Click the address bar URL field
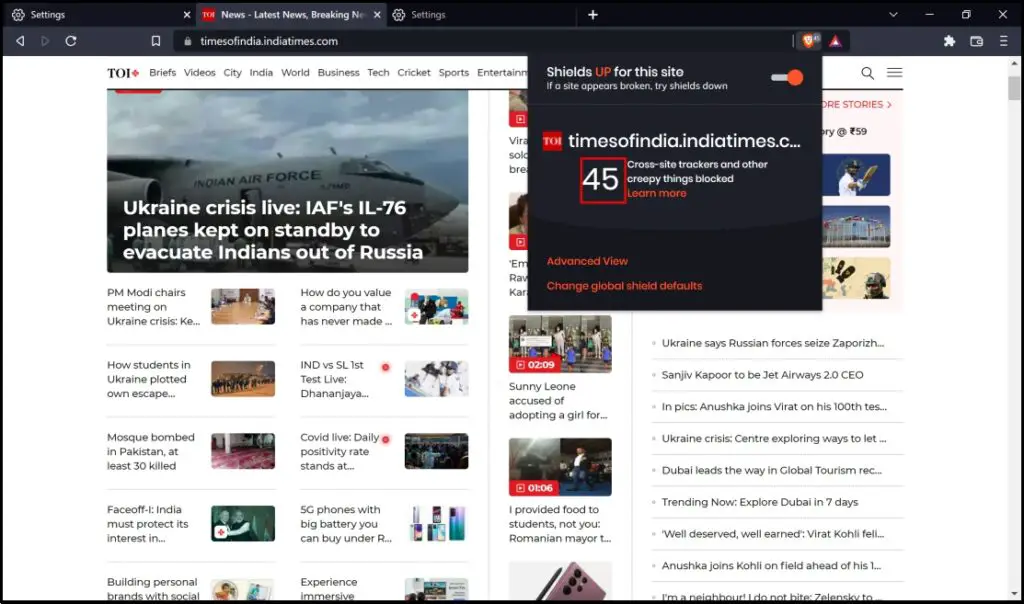 [483, 41]
